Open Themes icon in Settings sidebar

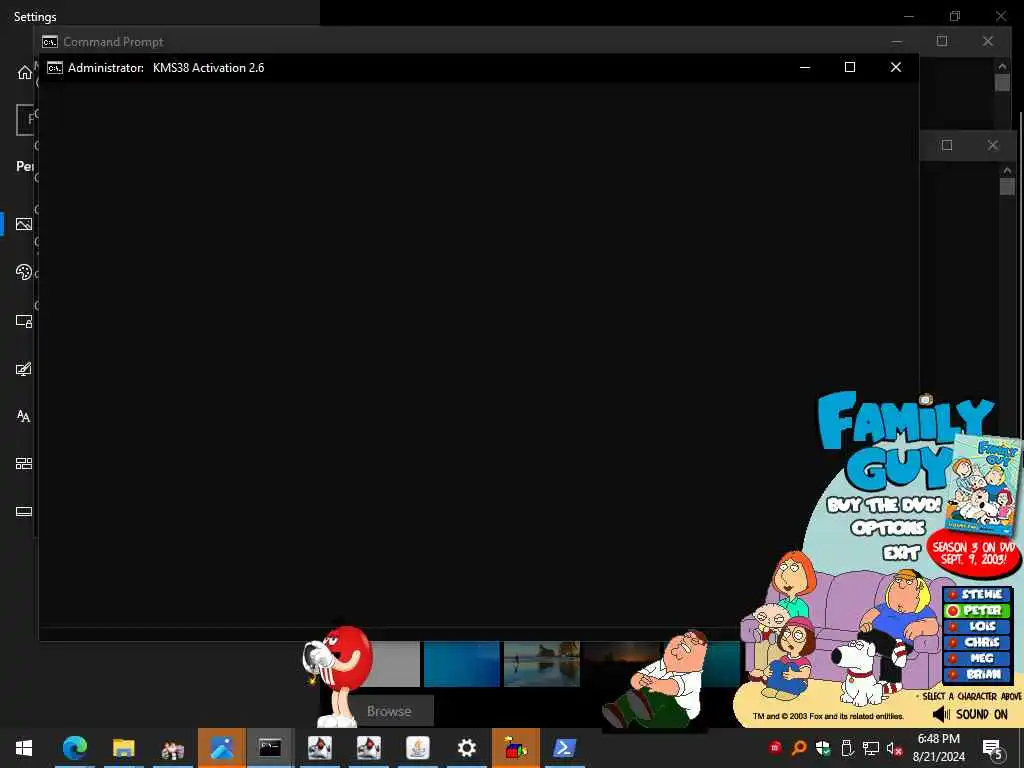[x=24, y=369]
